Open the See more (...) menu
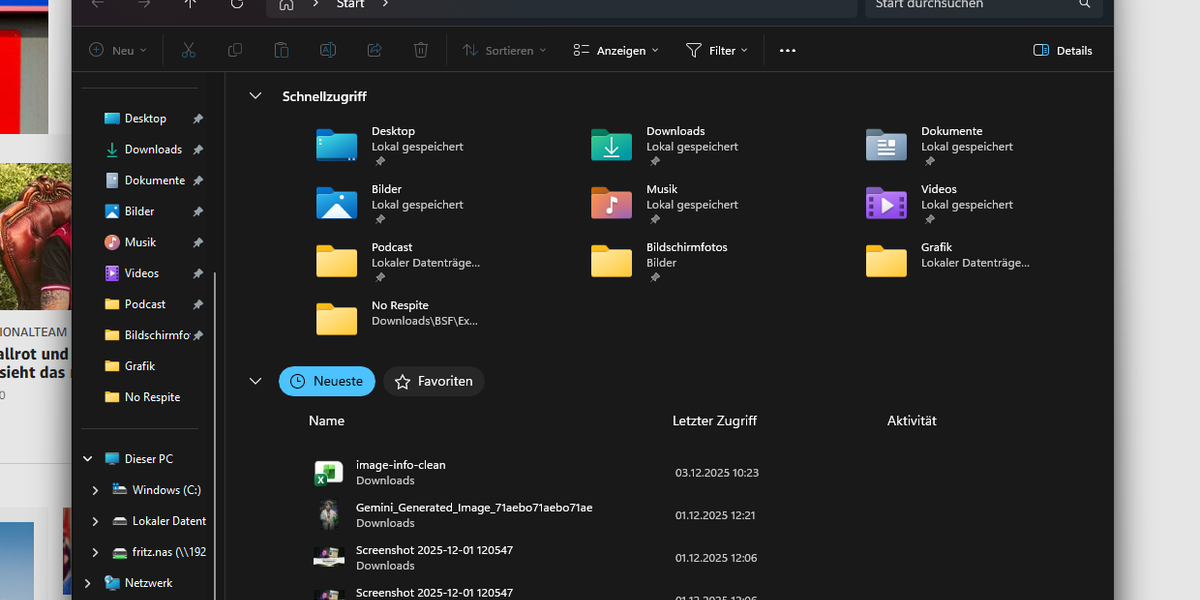Screen dimensions: 1200x600 pyautogui.click(x=787, y=49)
